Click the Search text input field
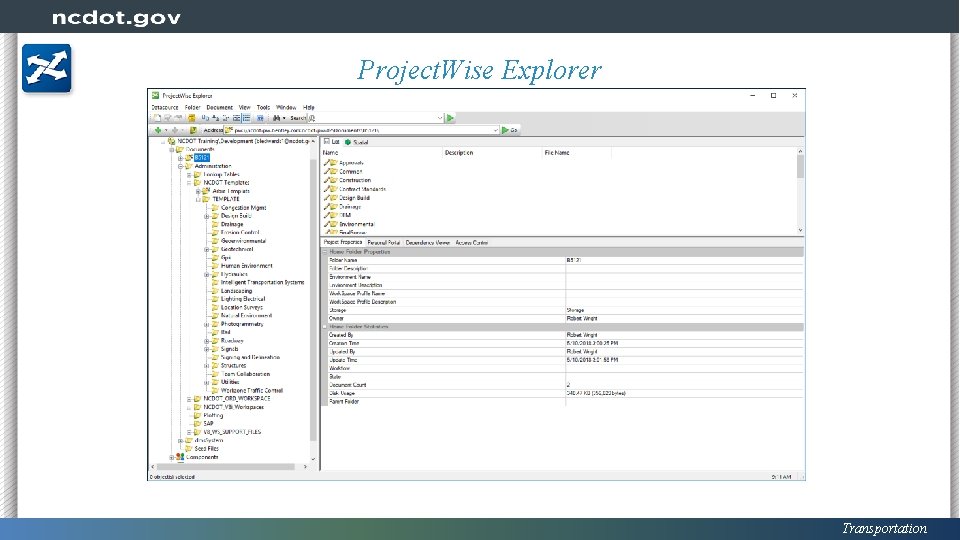The height and width of the screenshot is (540, 960). pos(376,118)
